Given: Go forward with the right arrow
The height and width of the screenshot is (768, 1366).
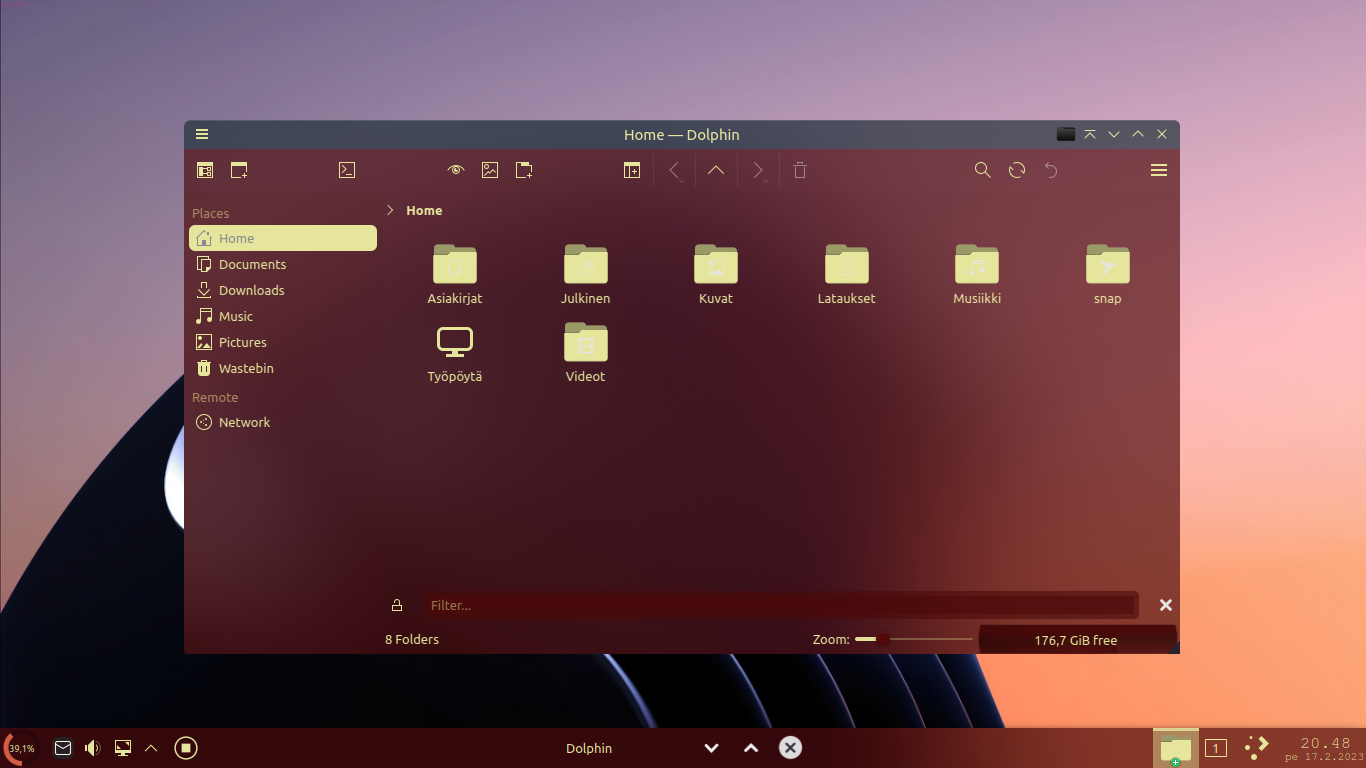Looking at the screenshot, I should [x=758, y=169].
